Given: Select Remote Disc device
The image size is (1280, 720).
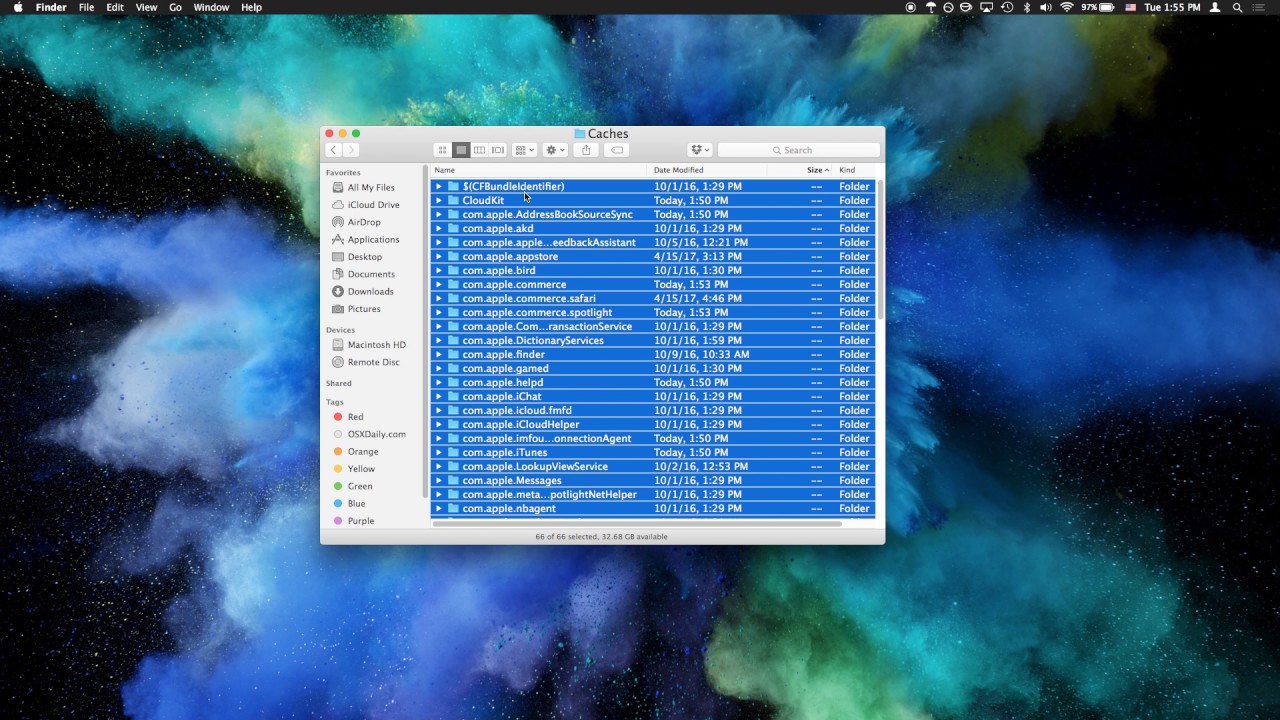Looking at the screenshot, I should coord(373,362).
